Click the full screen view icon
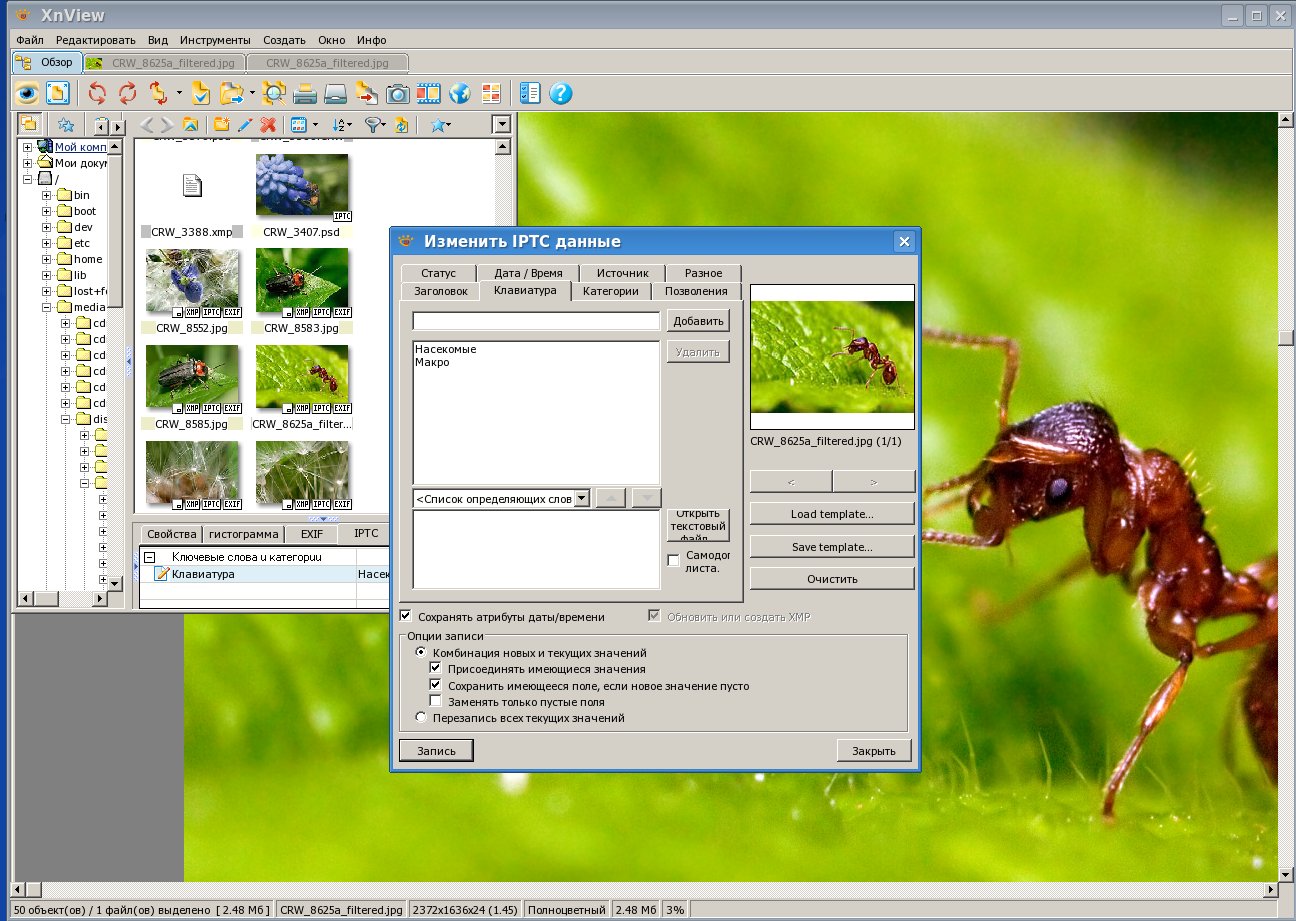The image size is (1296, 921). (x=58, y=94)
